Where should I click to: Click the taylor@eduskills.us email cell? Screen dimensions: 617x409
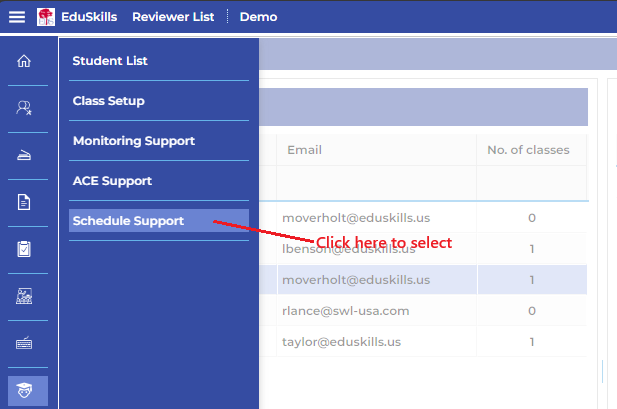click(x=376, y=342)
